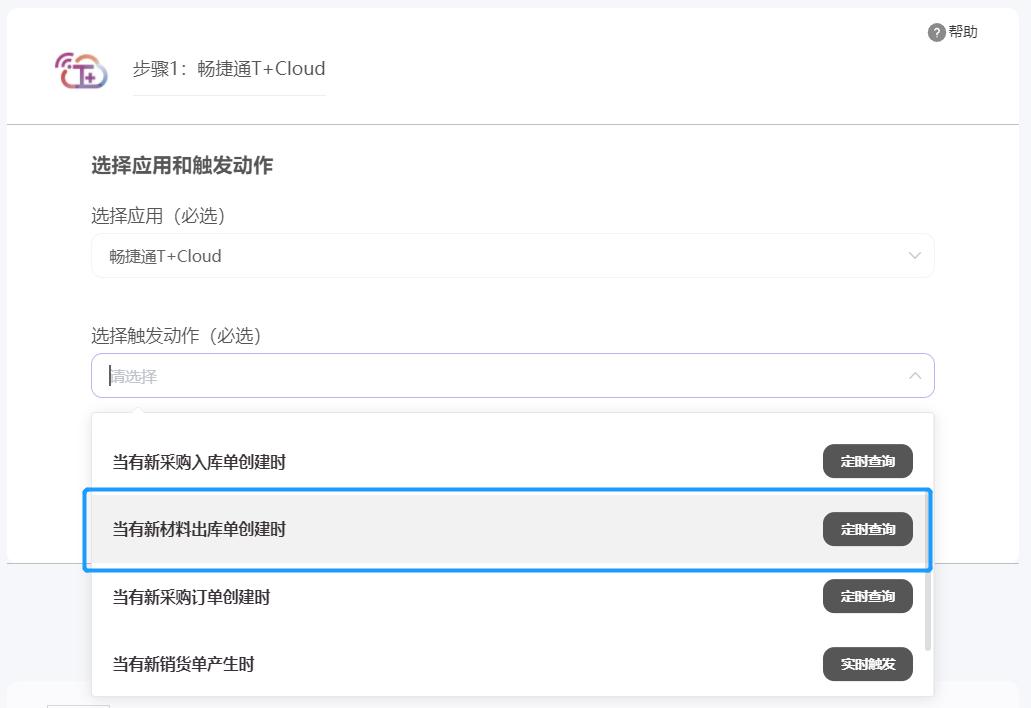Click the 定时查询 badge beside 当有新采购入库单创建时
This screenshot has width=1031, height=708.
coord(867,461)
